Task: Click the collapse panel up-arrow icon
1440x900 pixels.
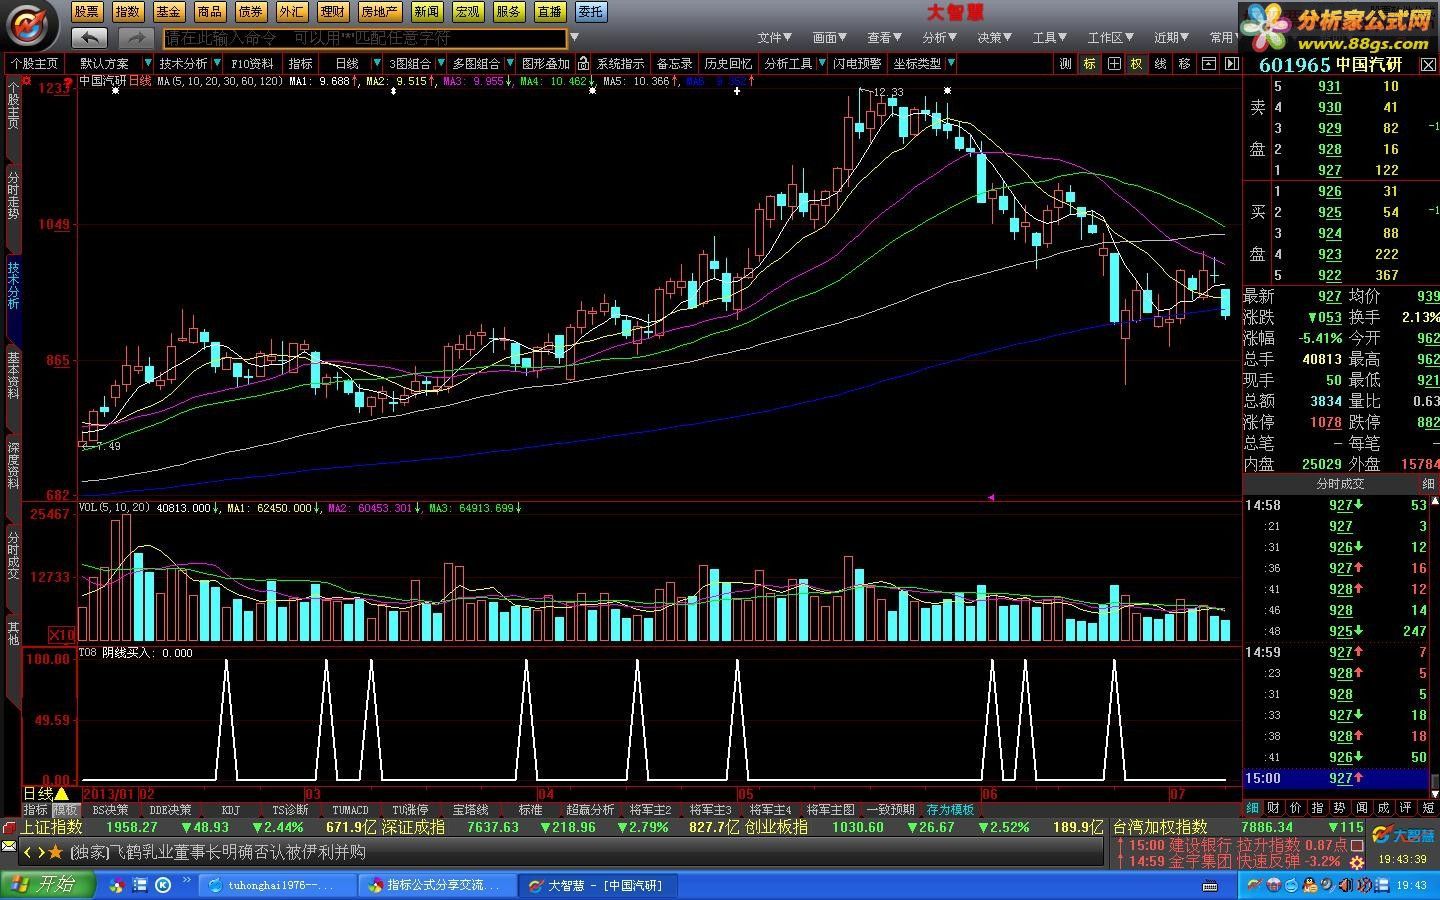Action: 1209,63
